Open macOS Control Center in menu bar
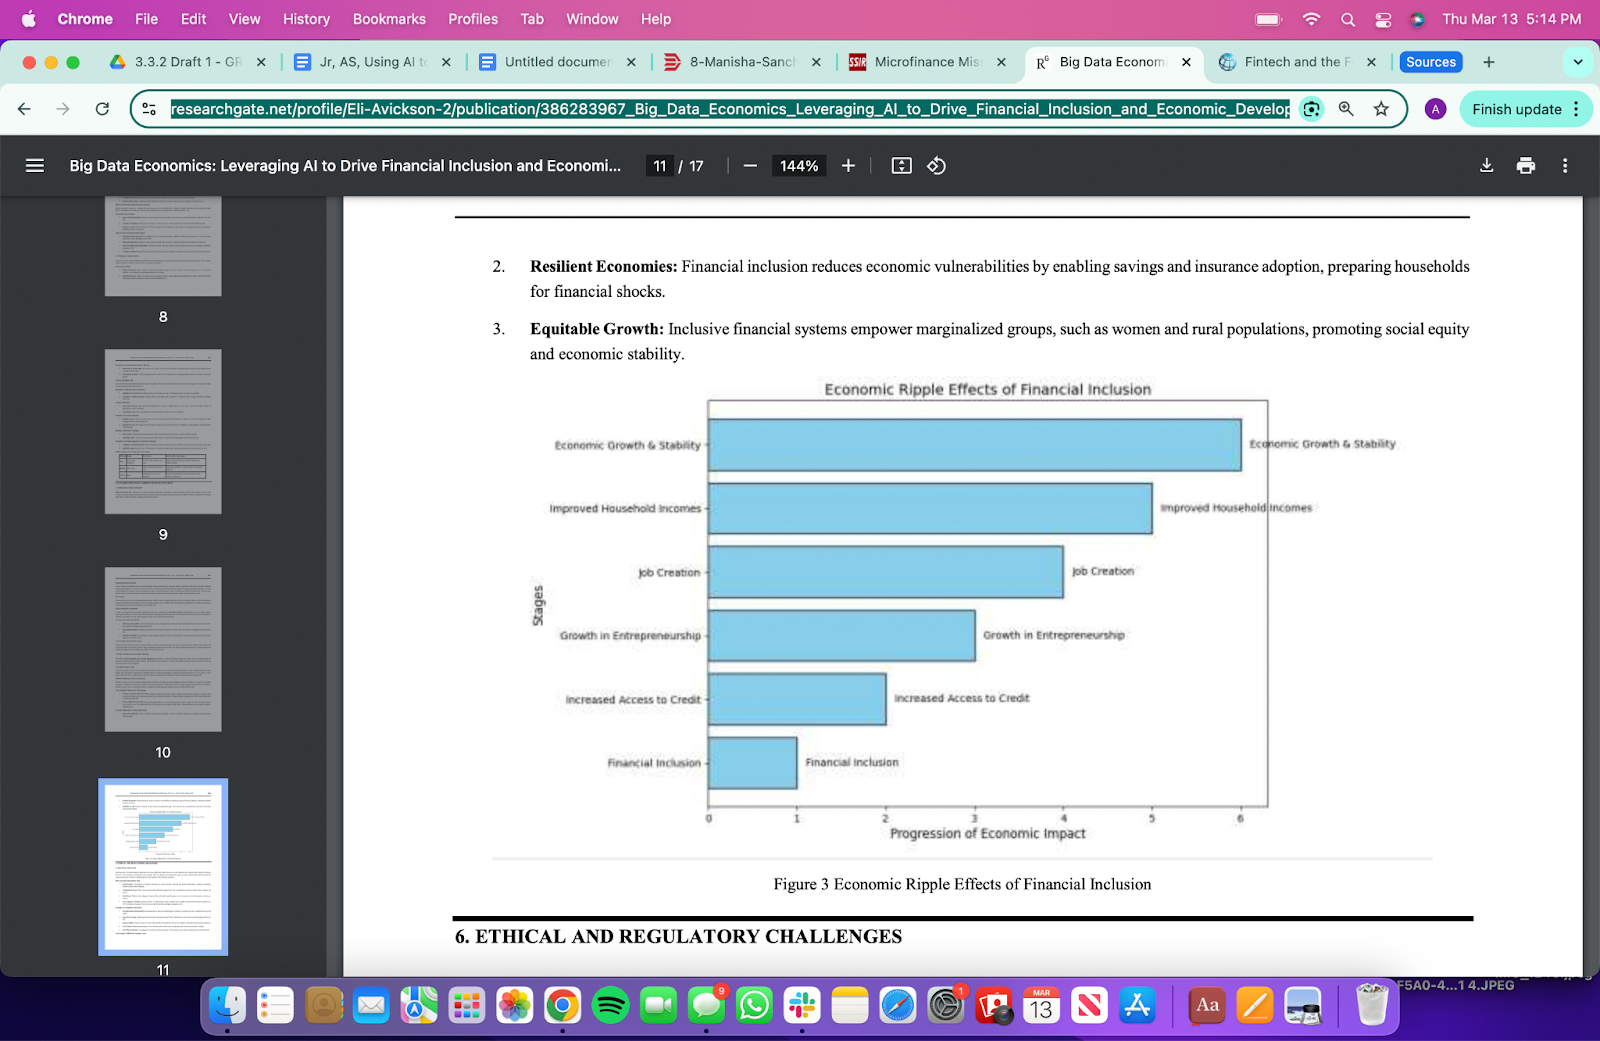 point(1383,19)
